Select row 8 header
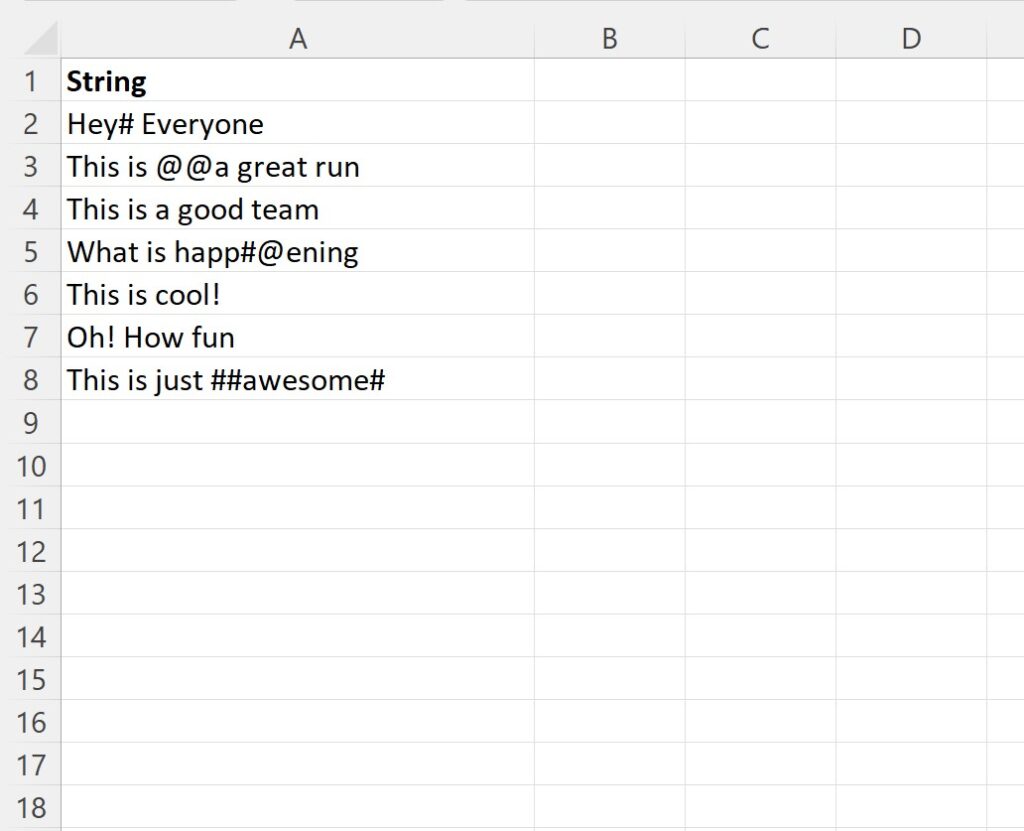 click(x=31, y=380)
